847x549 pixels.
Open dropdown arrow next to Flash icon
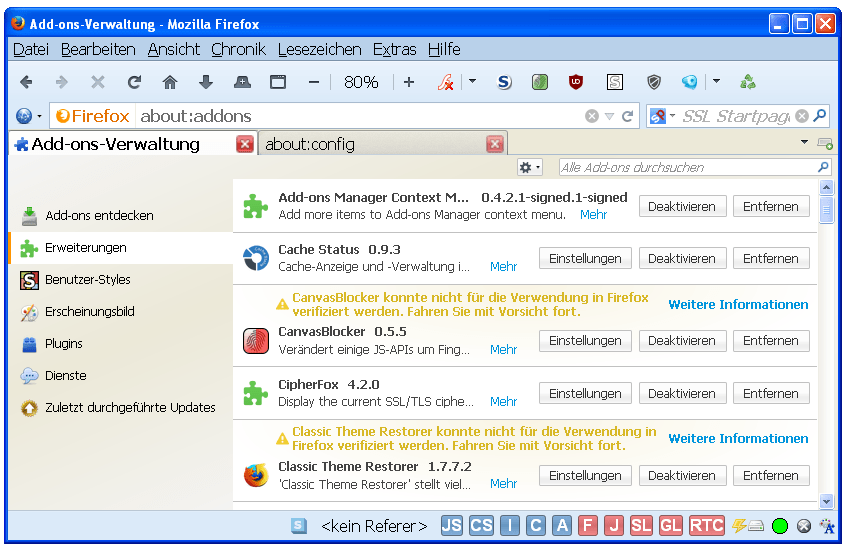point(472,82)
